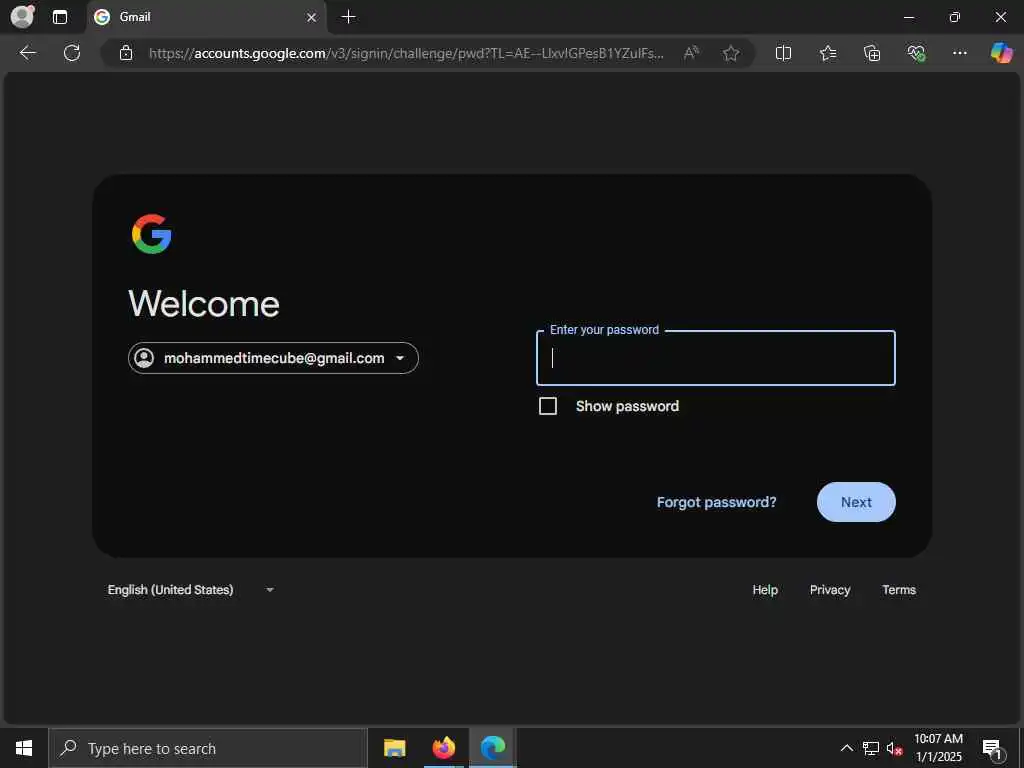This screenshot has height=768, width=1024.
Task: Open Collections icon
Action: click(x=872, y=53)
